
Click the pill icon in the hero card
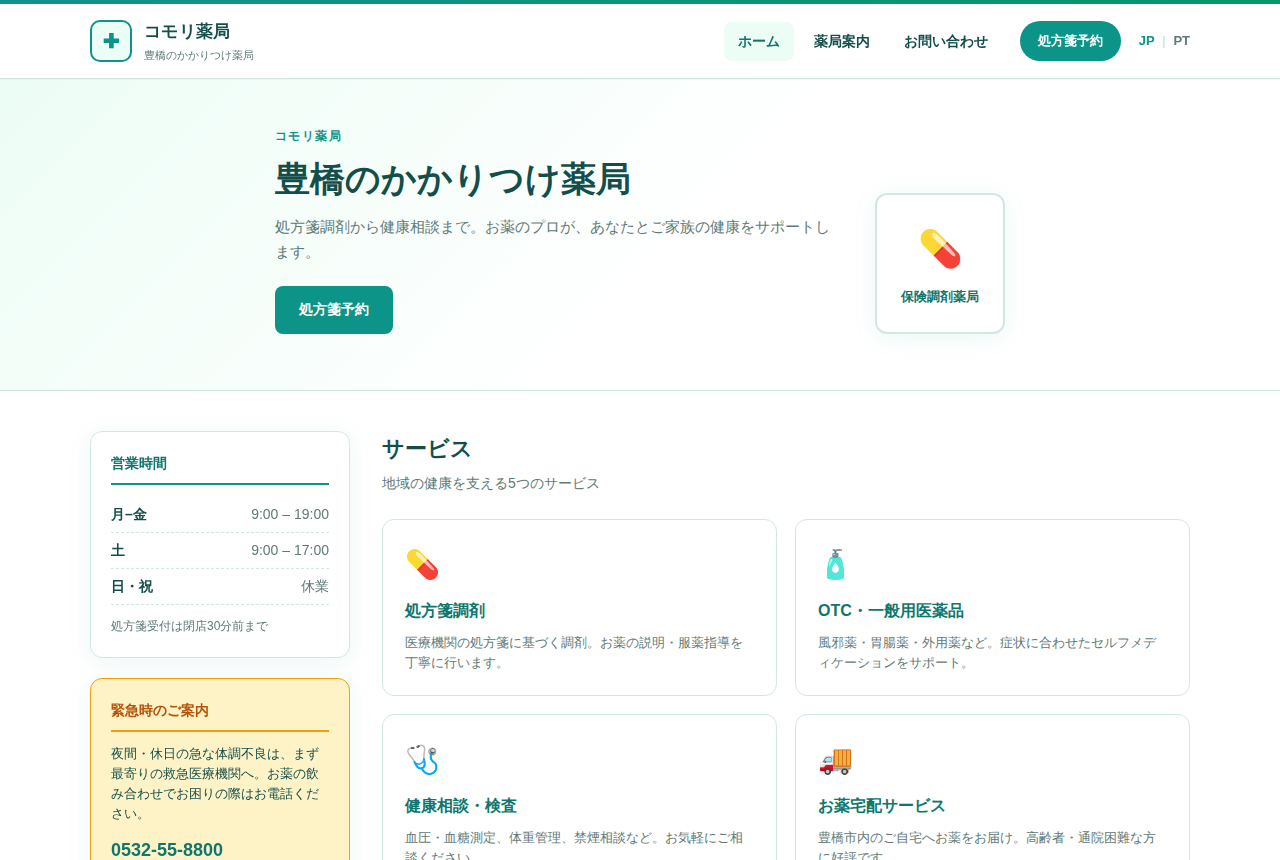pos(940,249)
